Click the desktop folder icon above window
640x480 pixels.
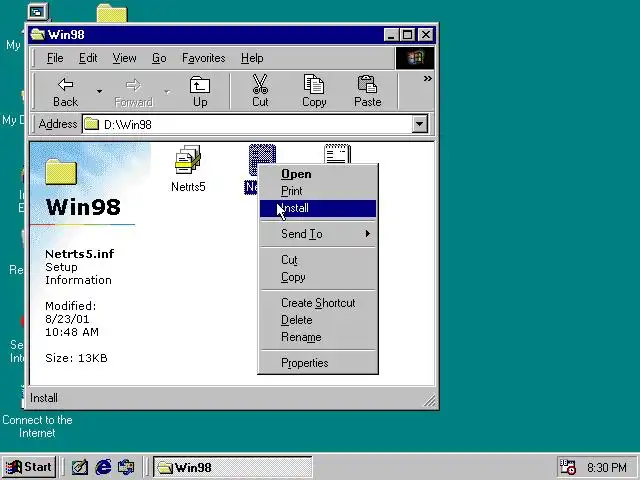[112, 13]
